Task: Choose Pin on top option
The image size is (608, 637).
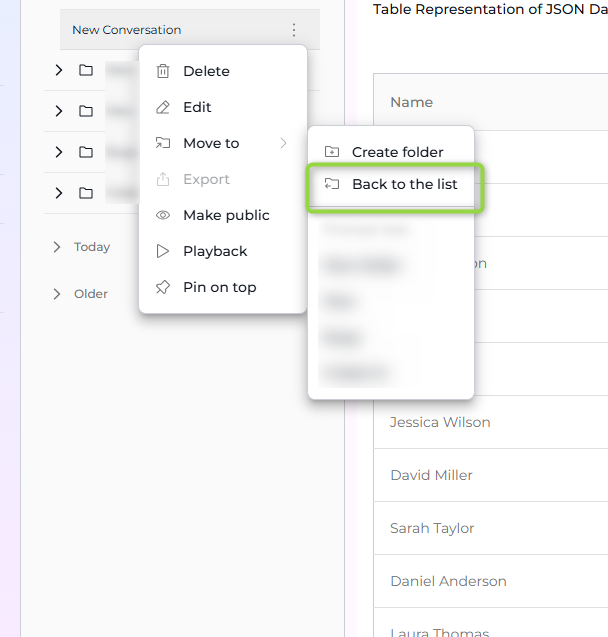Action: 223,287
